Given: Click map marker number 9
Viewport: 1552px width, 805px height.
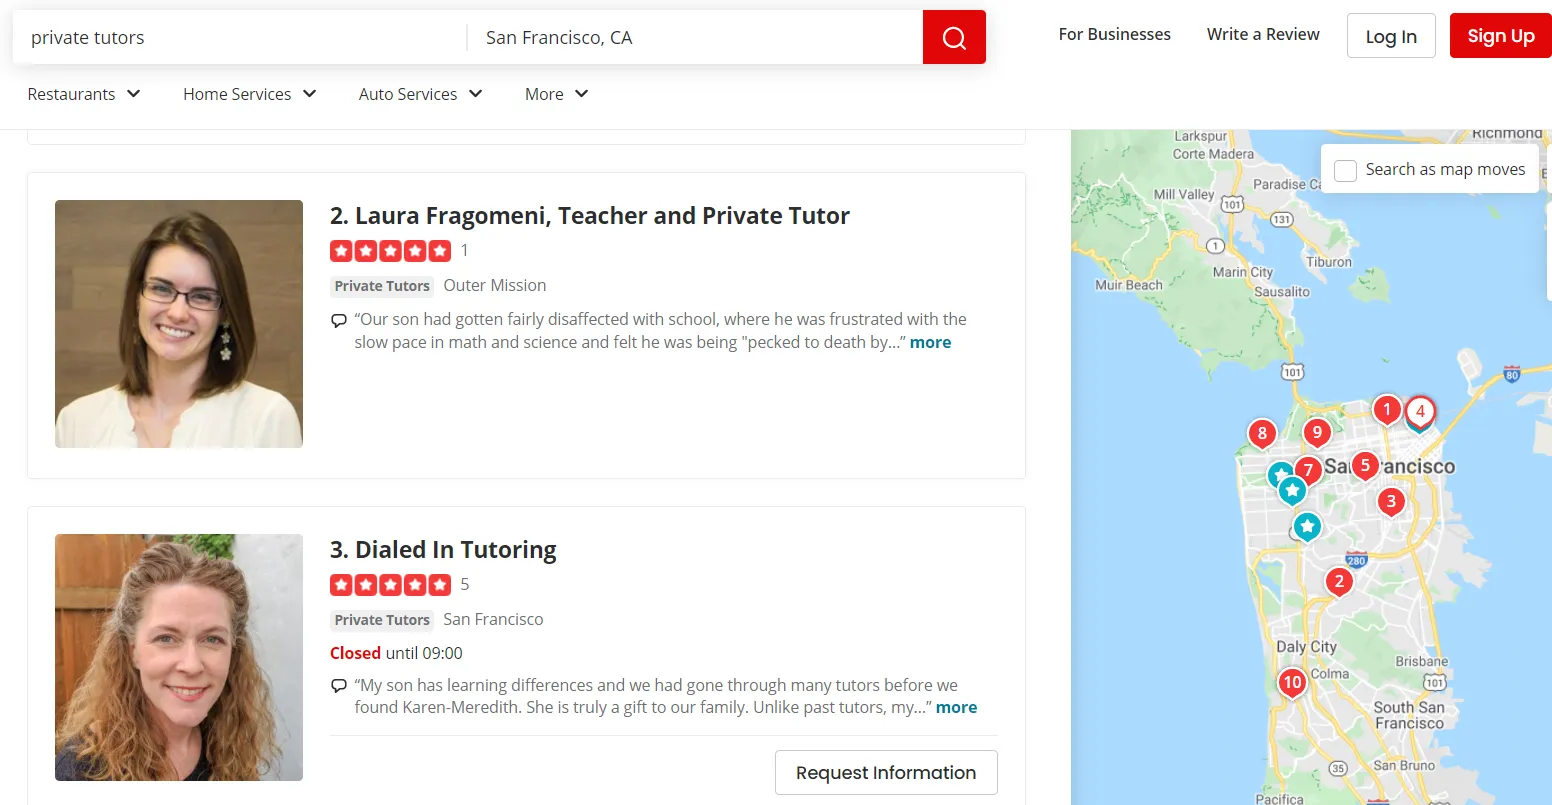Looking at the screenshot, I should (x=1317, y=433).
